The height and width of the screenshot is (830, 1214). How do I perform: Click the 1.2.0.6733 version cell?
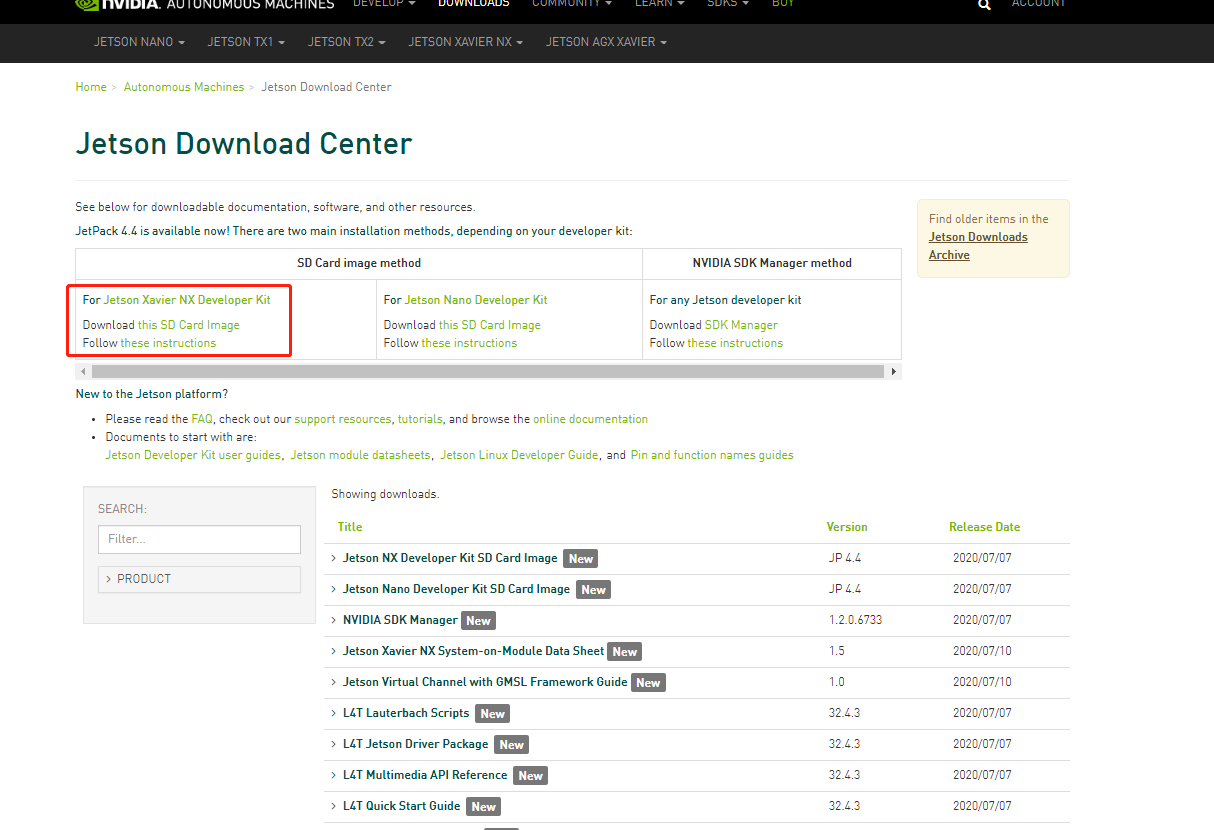(855, 620)
